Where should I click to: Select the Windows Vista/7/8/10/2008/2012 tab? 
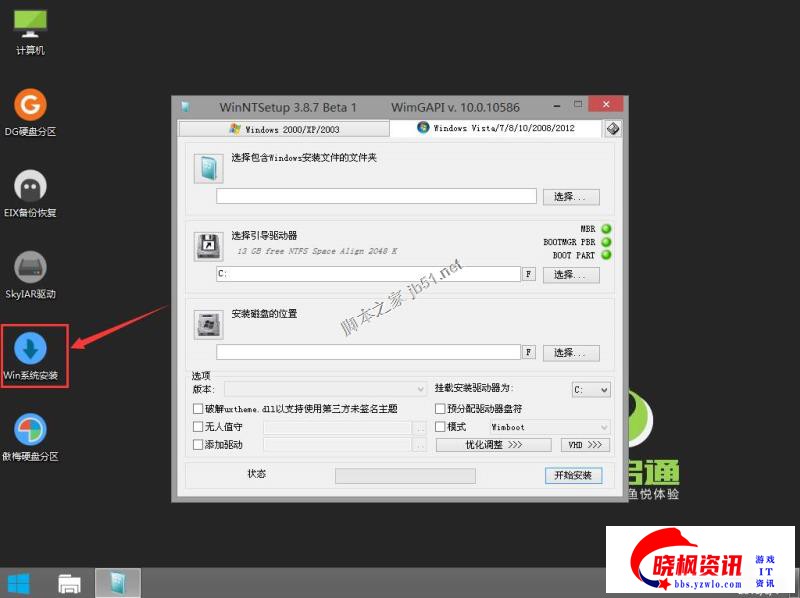(496, 128)
